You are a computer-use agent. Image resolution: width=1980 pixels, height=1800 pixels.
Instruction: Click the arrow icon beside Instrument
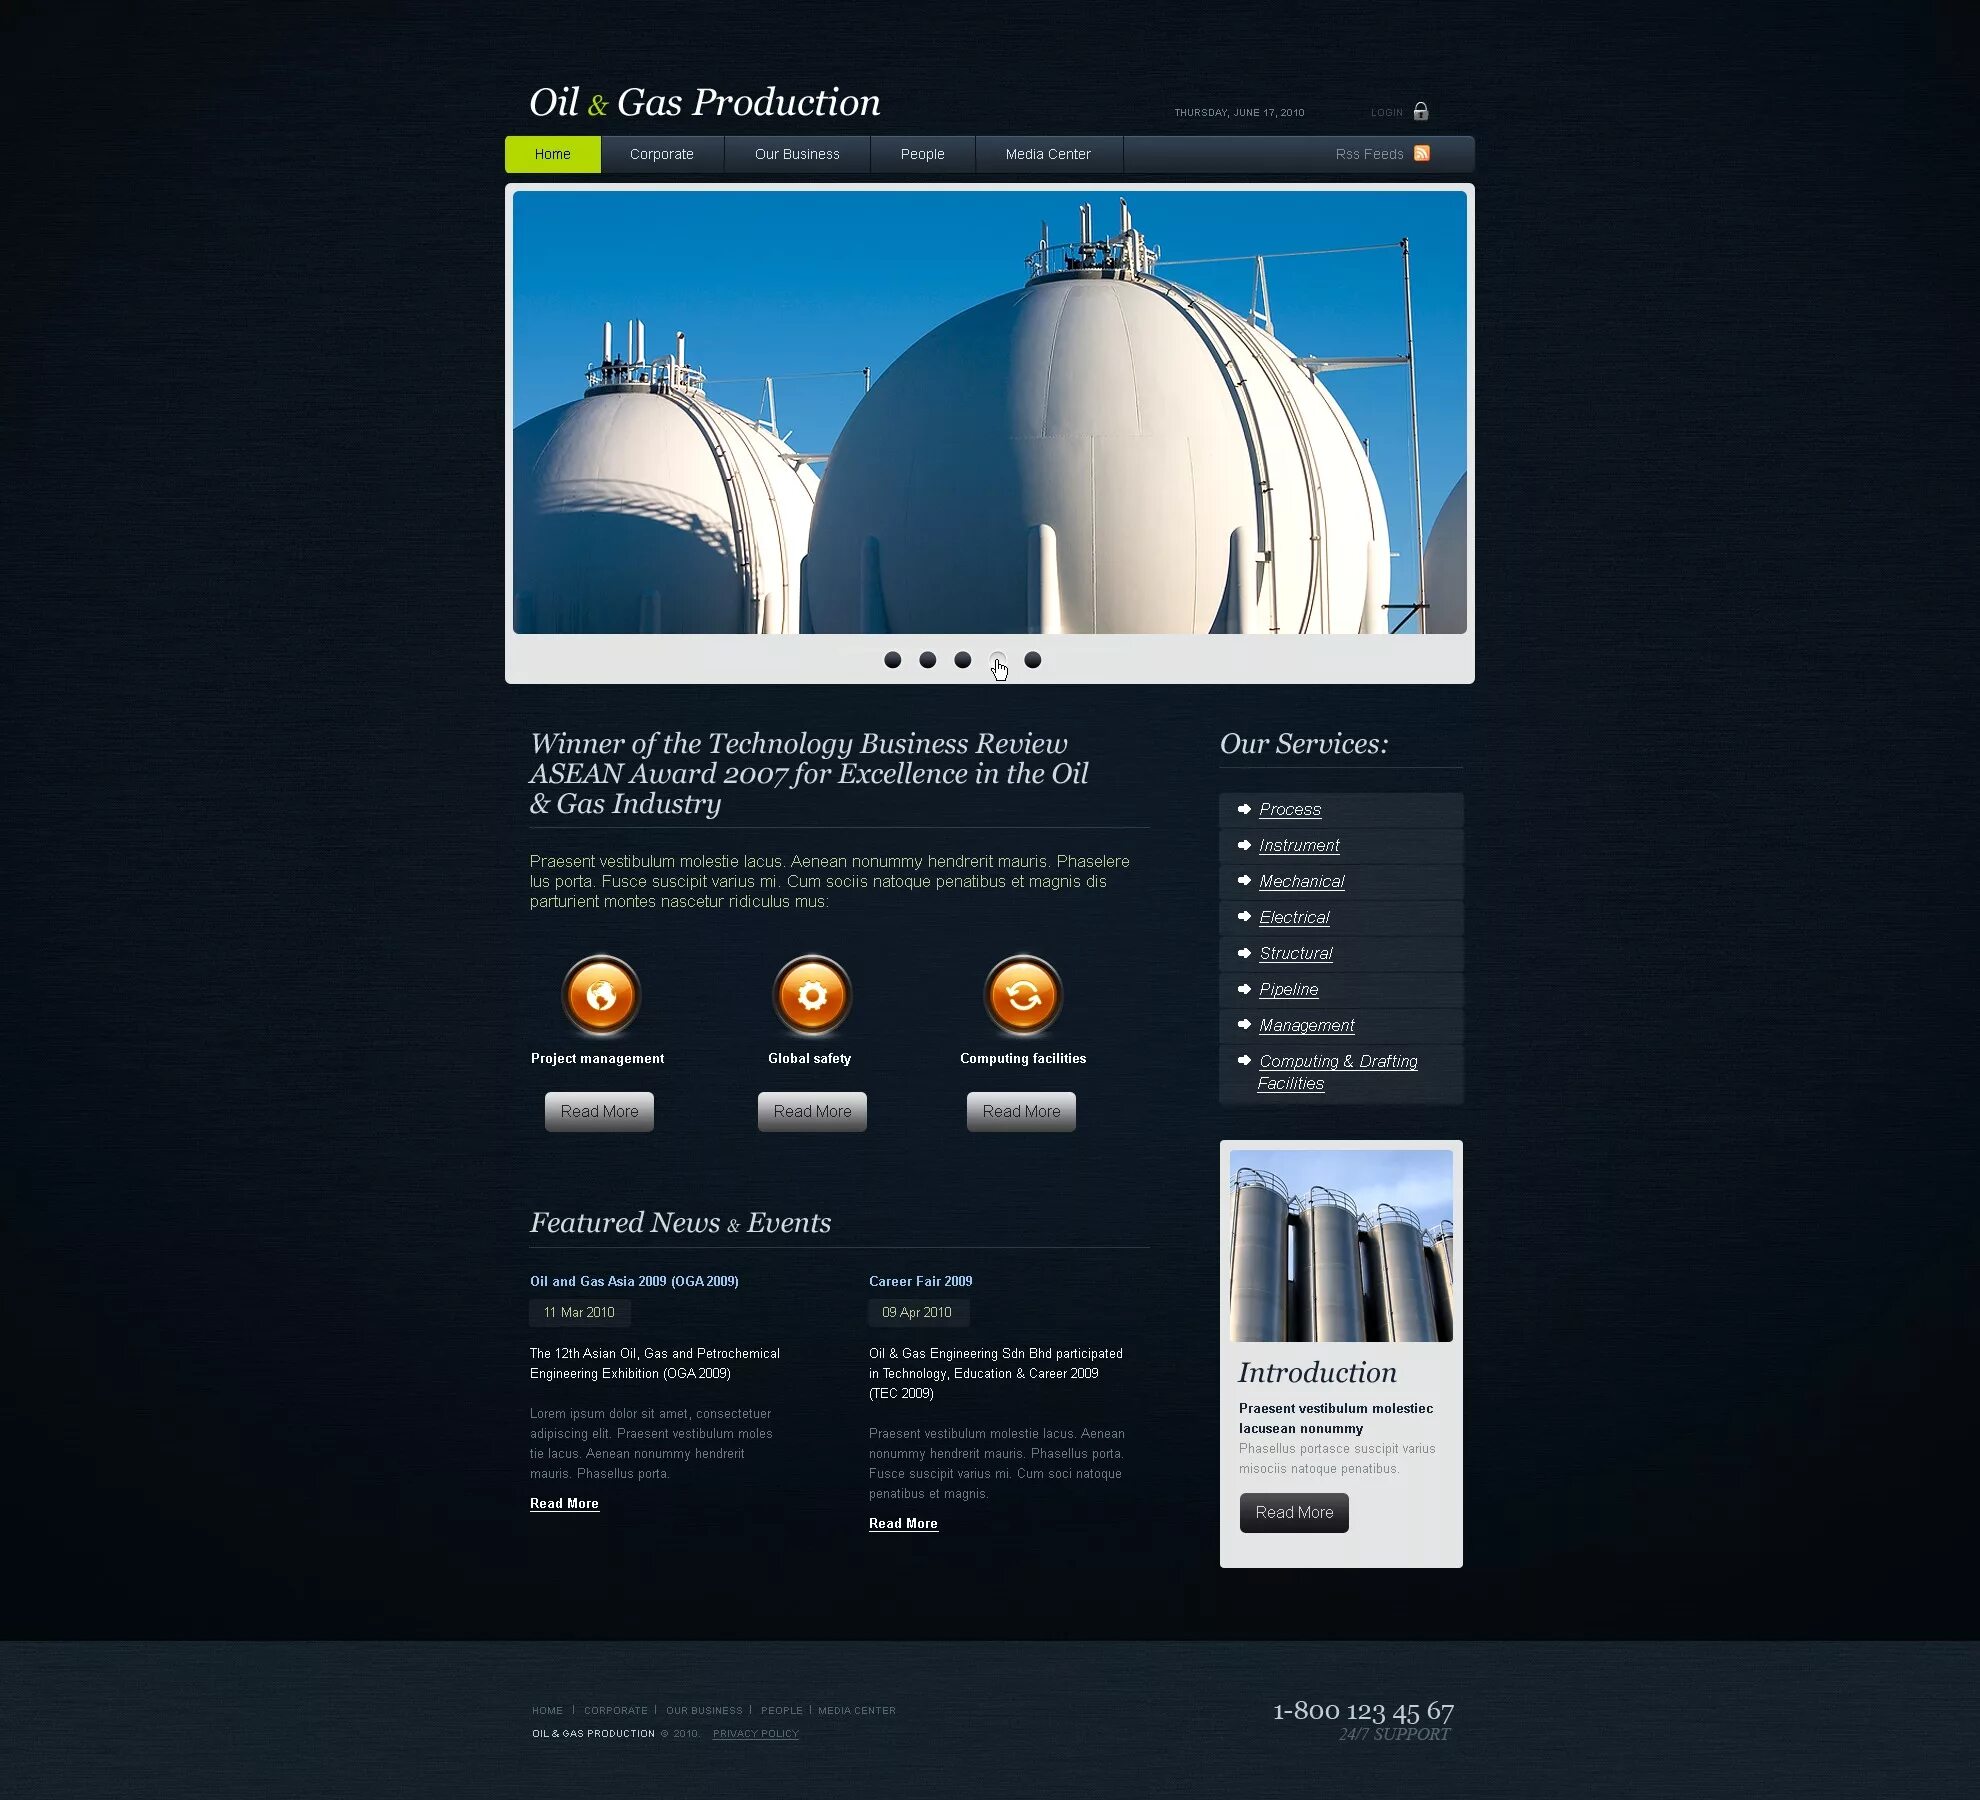pos(1244,845)
